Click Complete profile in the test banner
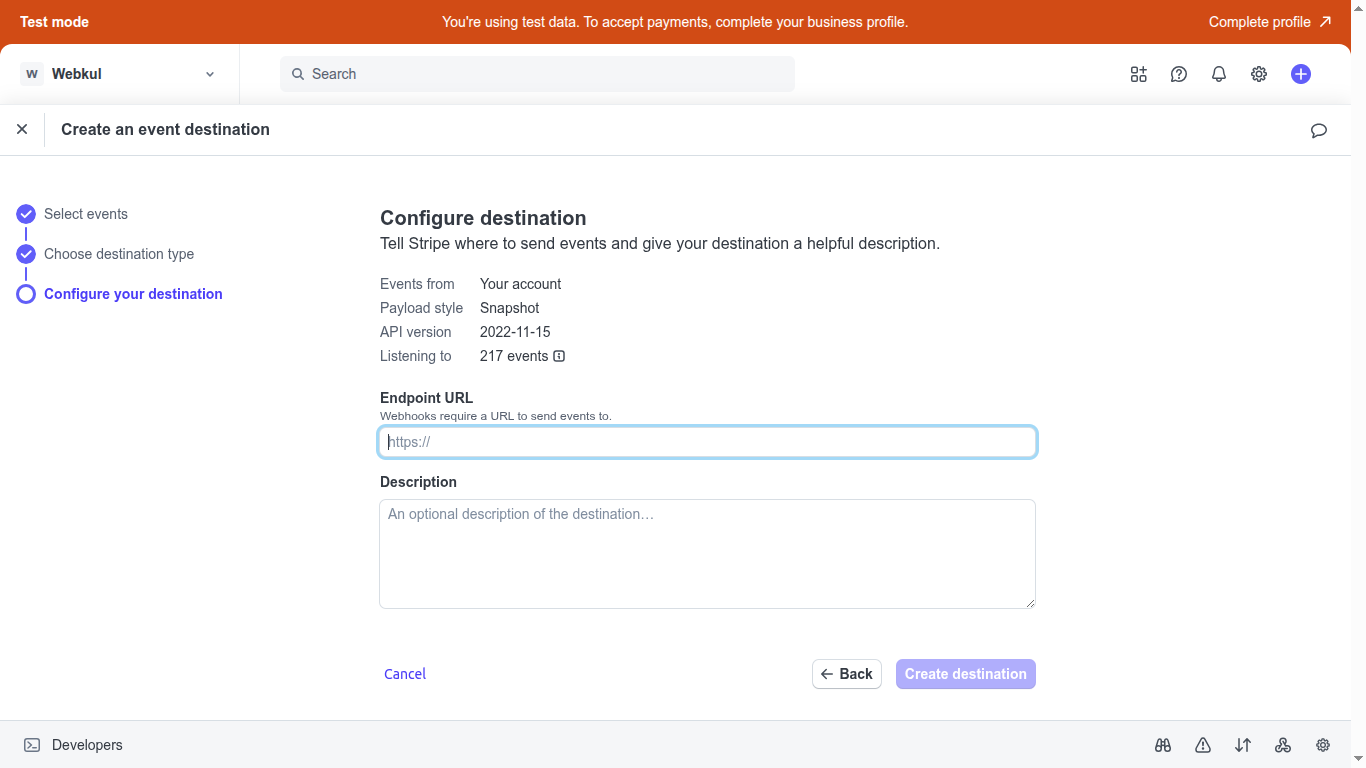 [x=1269, y=21]
